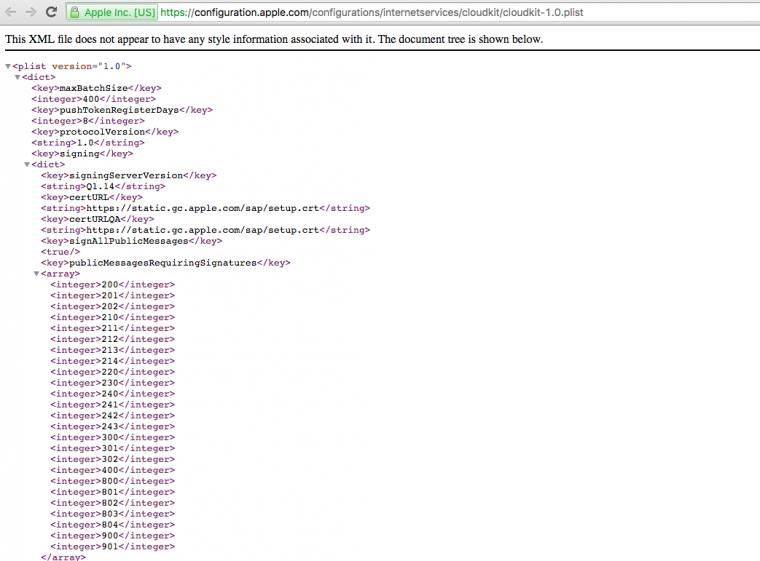Click the browser forward arrow
The image size is (760, 561).
31,12
